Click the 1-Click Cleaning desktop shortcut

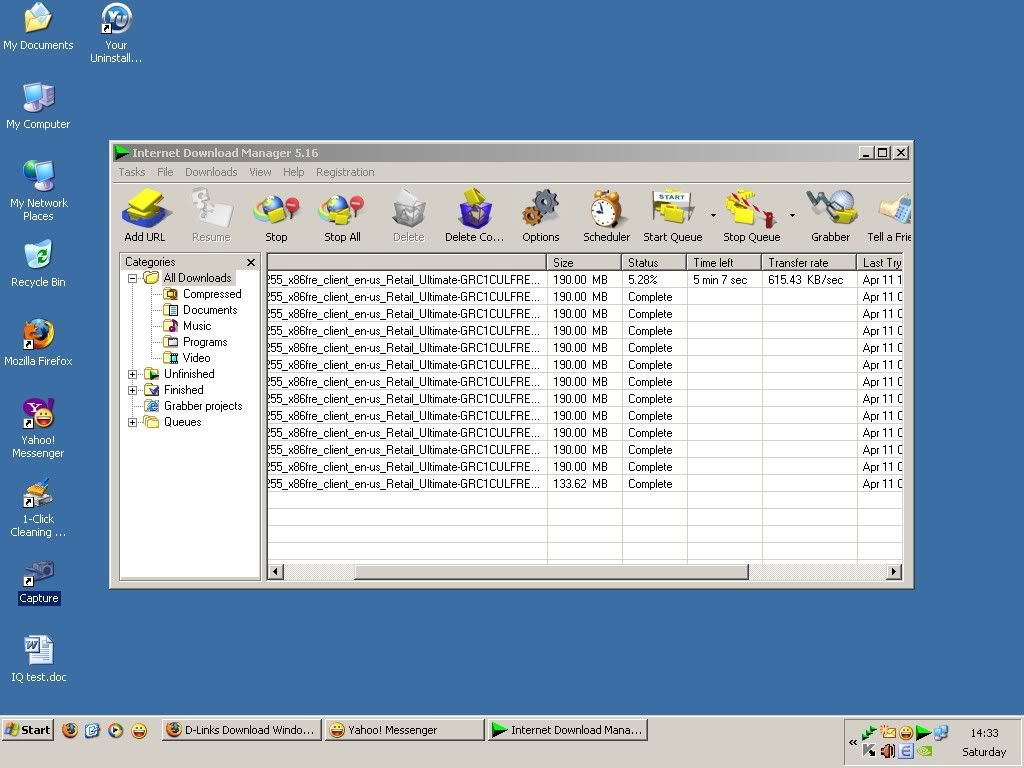tap(38, 507)
